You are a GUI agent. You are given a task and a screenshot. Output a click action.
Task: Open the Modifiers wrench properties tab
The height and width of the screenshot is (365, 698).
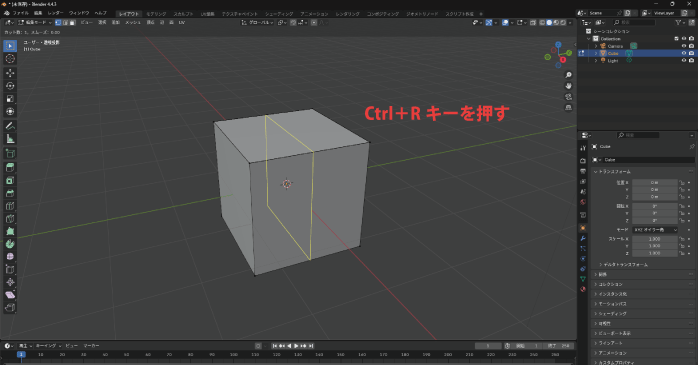583,238
